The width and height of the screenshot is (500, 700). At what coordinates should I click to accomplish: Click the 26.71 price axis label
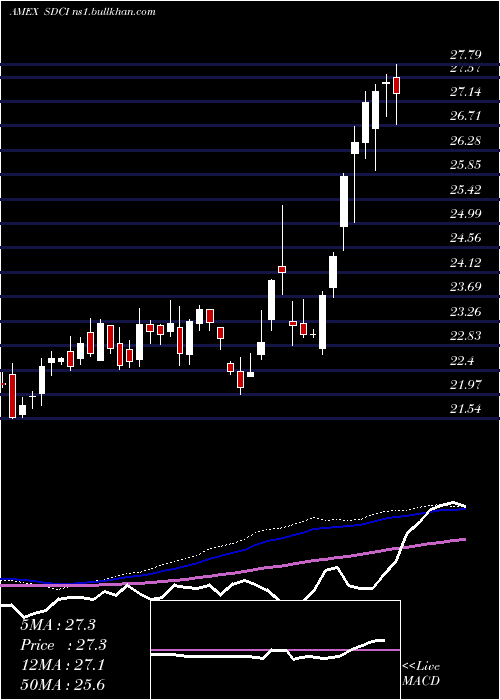pos(465,117)
